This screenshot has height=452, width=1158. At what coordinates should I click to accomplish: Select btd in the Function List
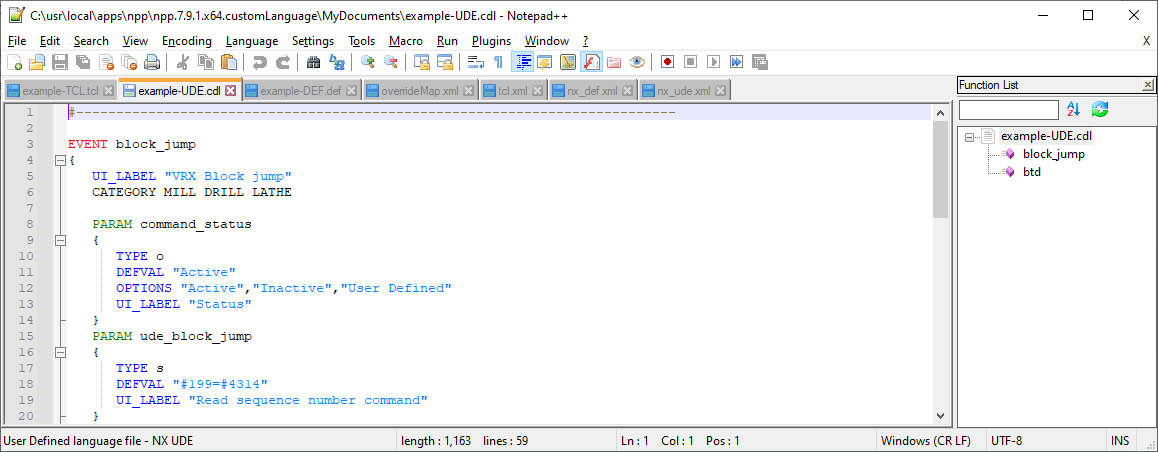[x=1032, y=172]
